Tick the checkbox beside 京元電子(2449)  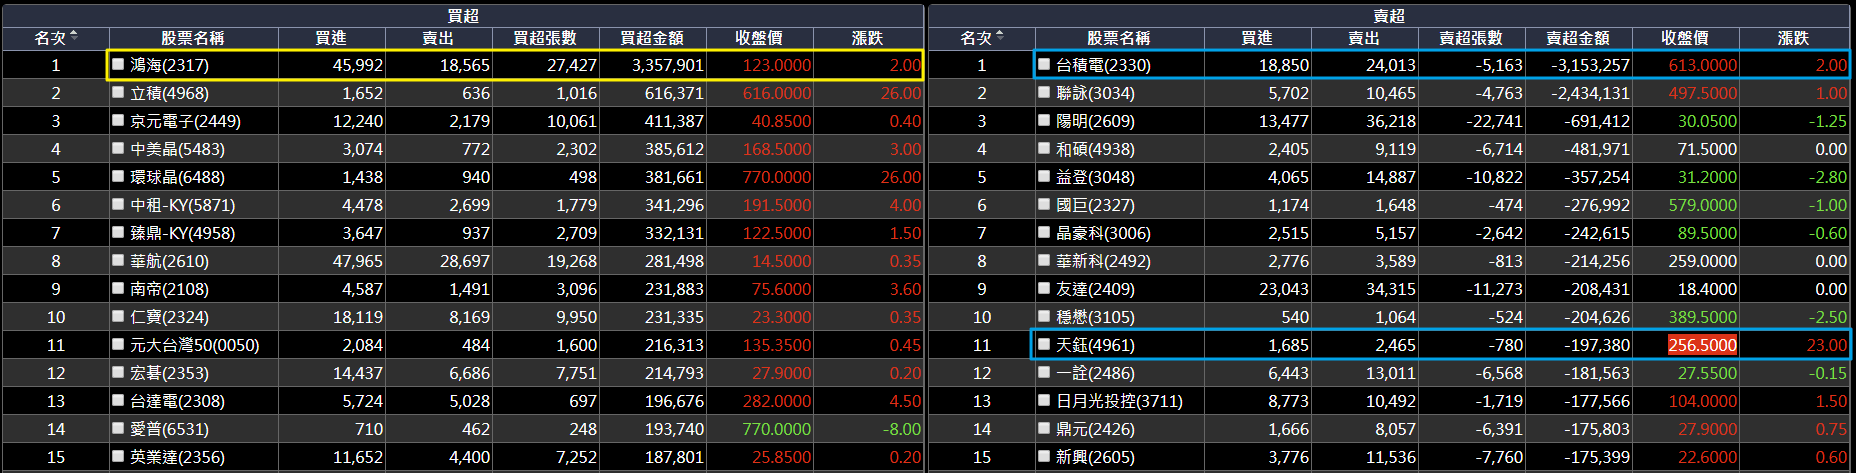point(119,120)
